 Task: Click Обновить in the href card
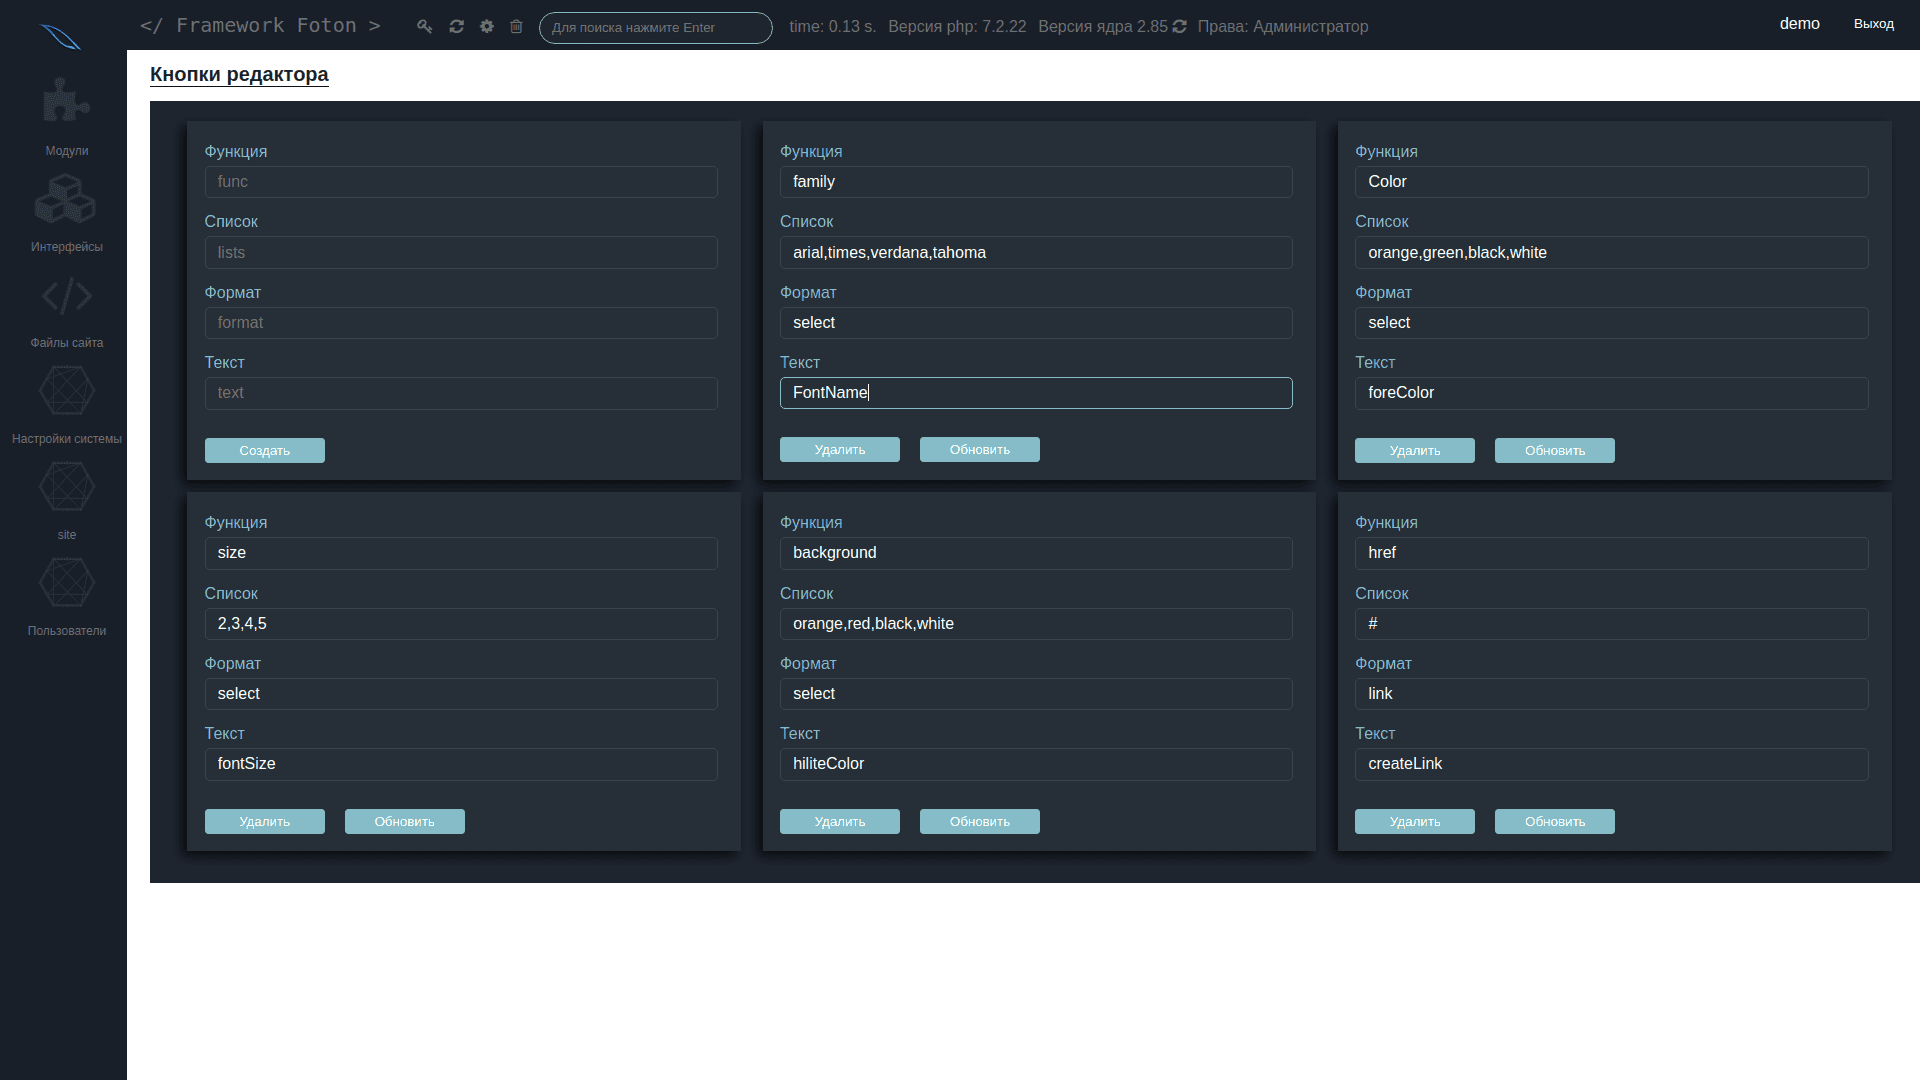pyautogui.click(x=1554, y=822)
